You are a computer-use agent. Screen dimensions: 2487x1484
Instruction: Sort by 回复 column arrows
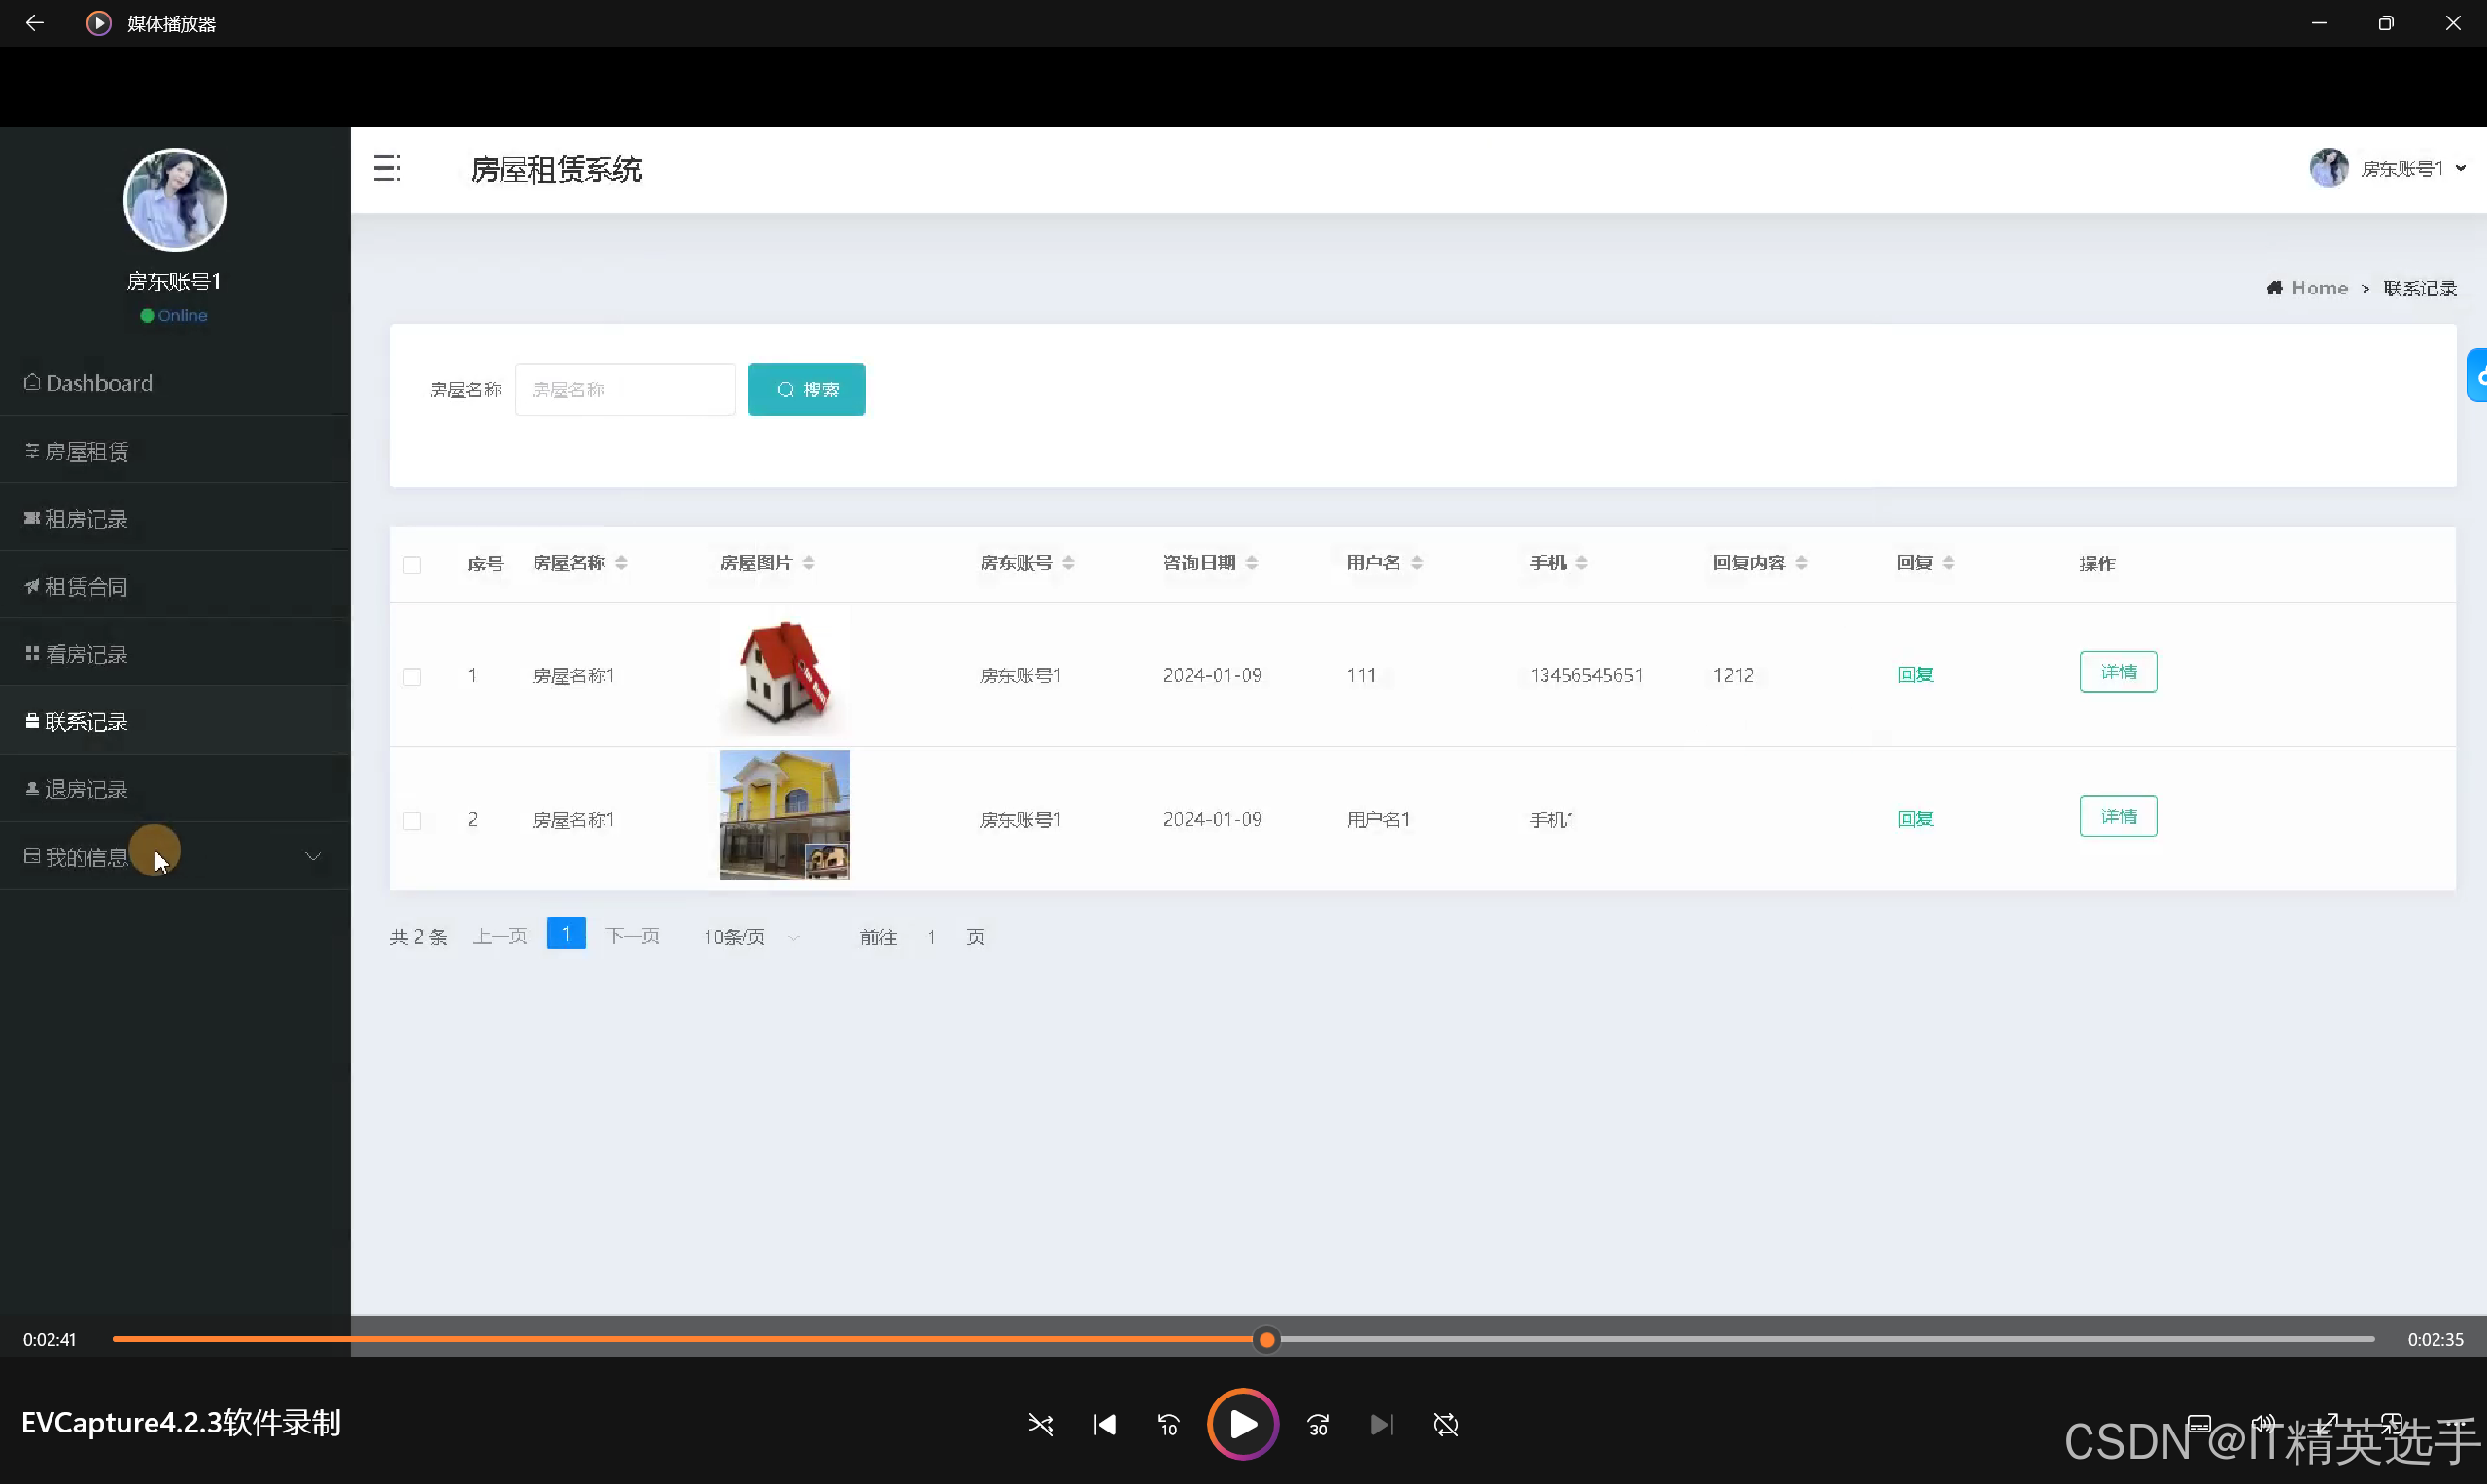[x=1948, y=564]
